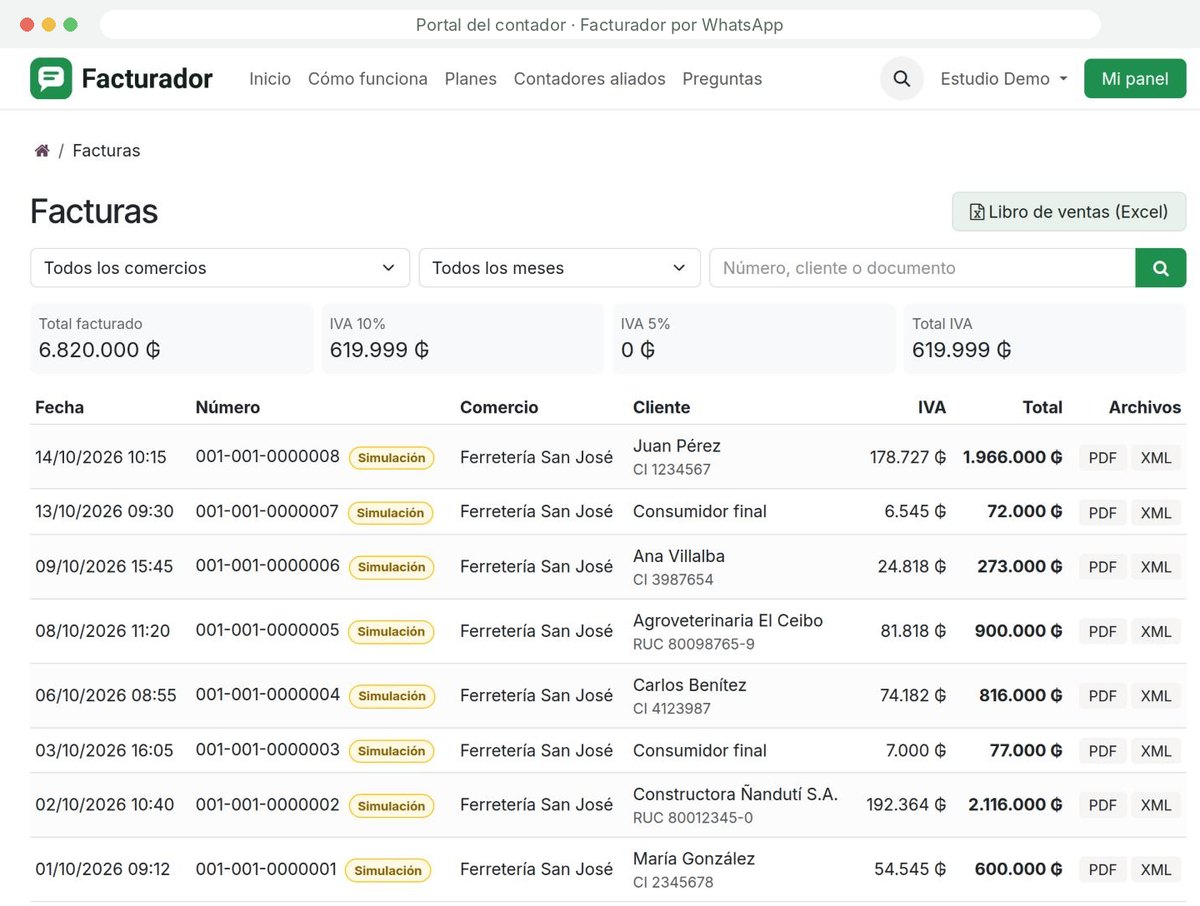The image size is (1200, 906).
Task: Download XML for invoice 001-001-0000007
Action: pos(1156,513)
